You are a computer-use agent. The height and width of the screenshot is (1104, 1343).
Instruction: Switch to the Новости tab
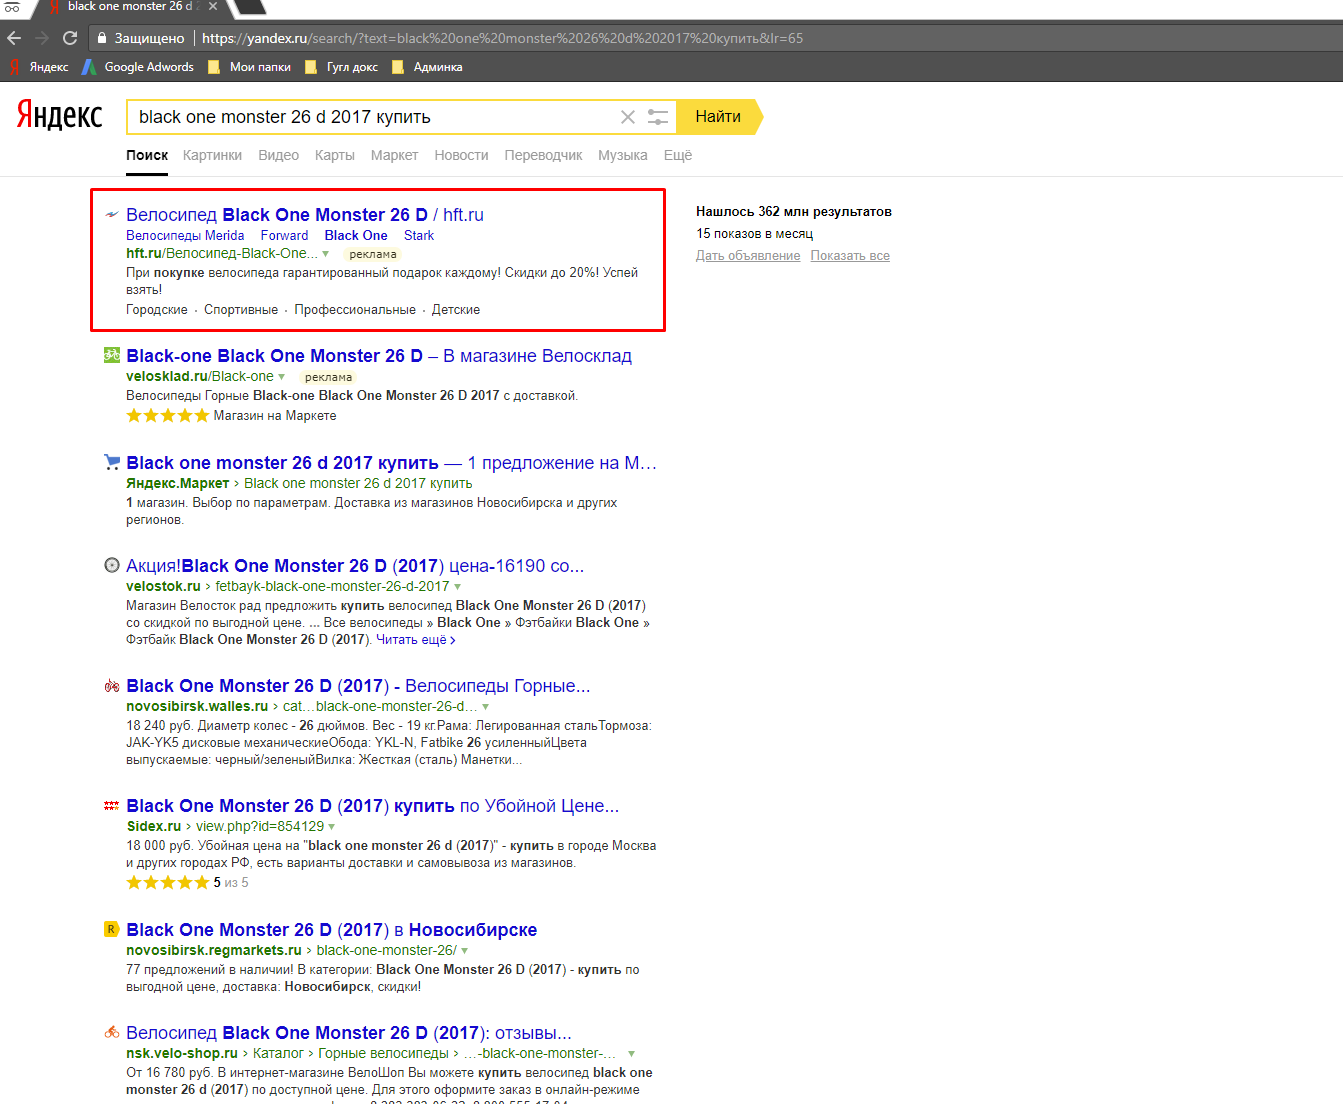461,155
